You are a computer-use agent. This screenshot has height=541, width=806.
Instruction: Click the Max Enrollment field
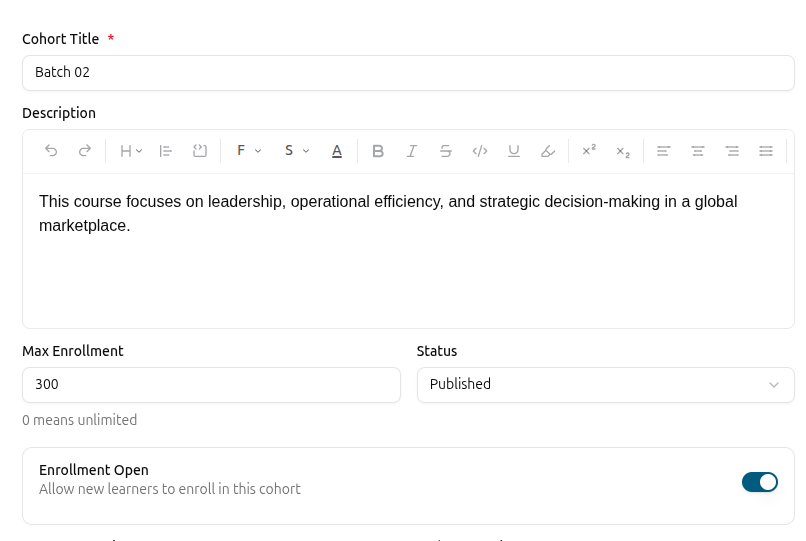tap(211, 385)
